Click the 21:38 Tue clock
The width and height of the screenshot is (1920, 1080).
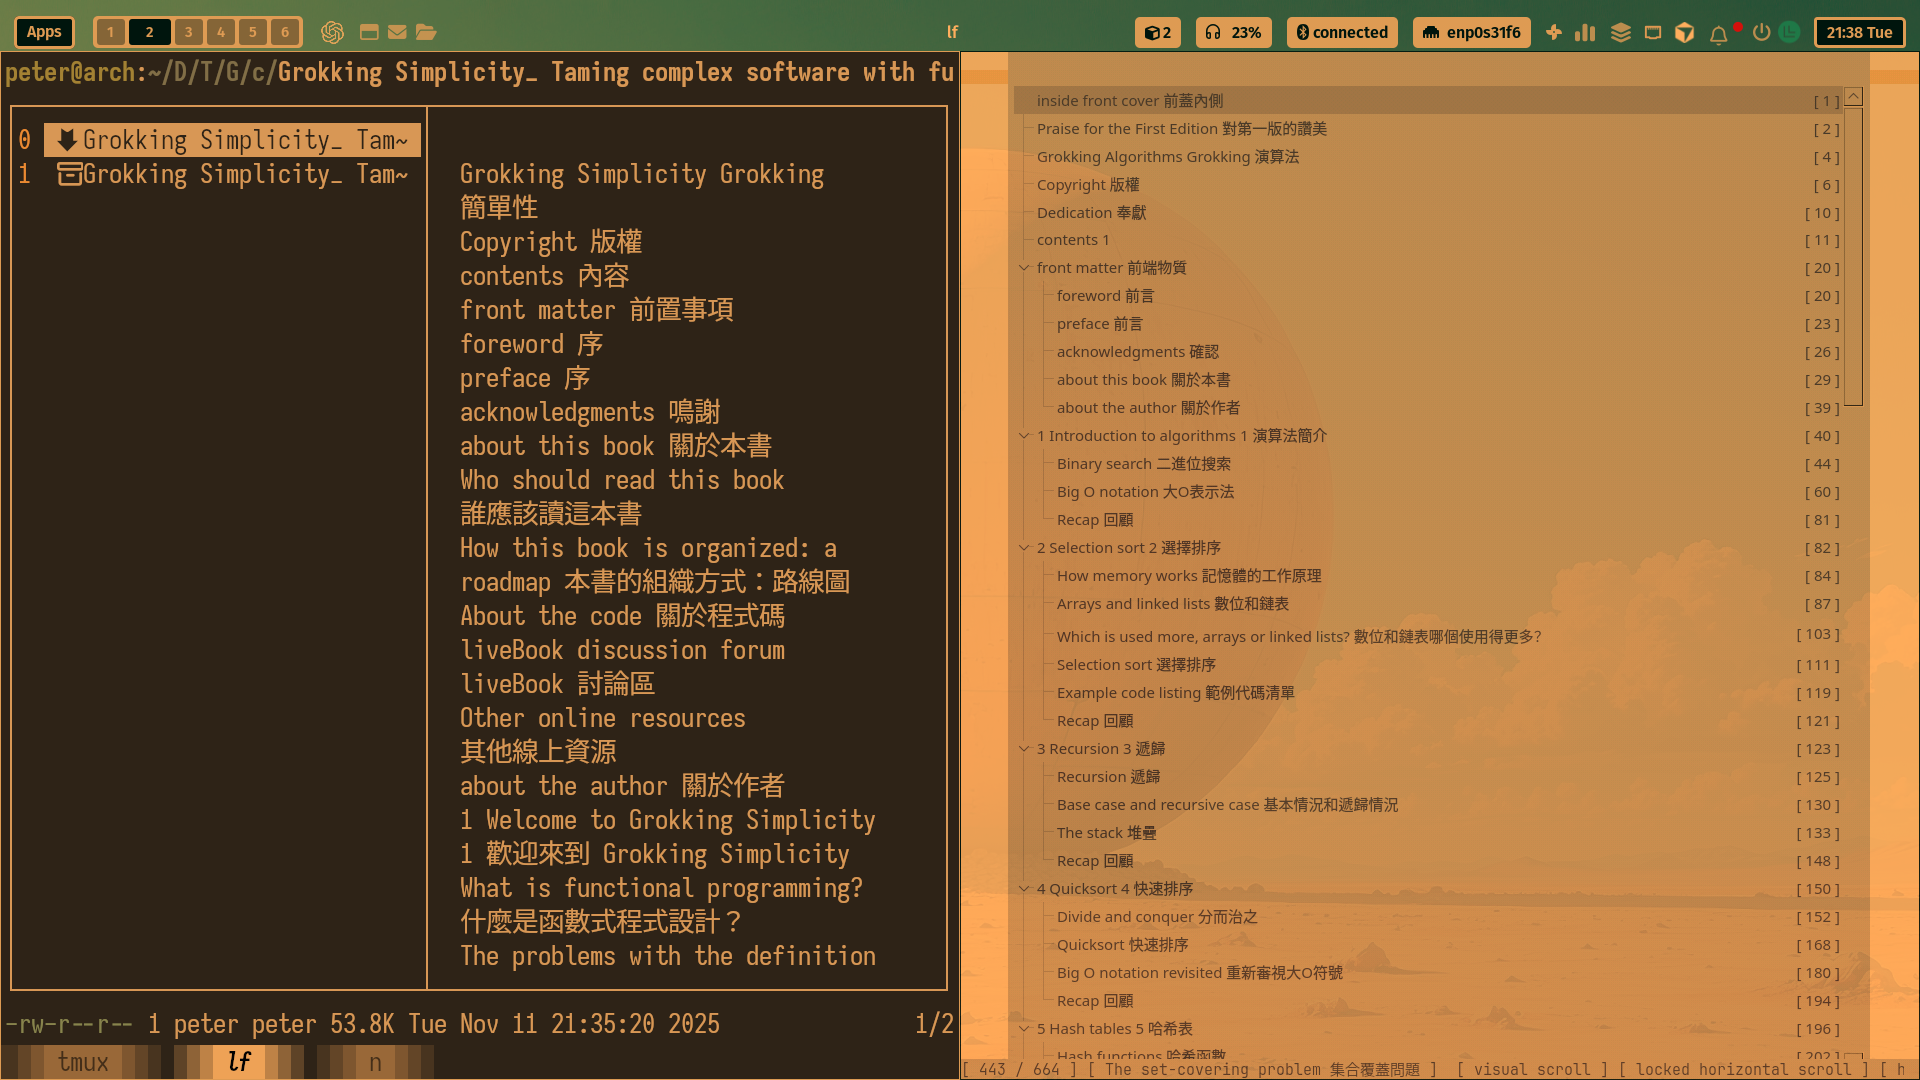coord(1859,32)
